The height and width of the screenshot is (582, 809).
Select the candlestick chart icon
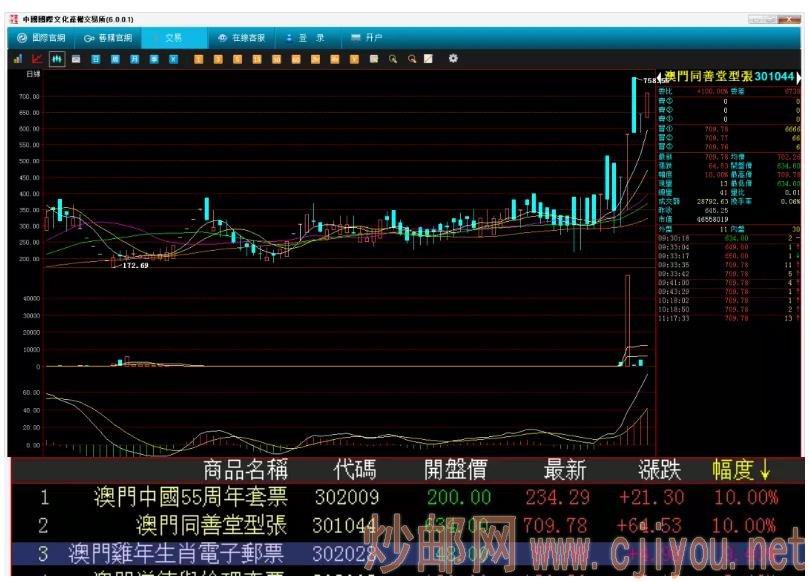coord(57,59)
